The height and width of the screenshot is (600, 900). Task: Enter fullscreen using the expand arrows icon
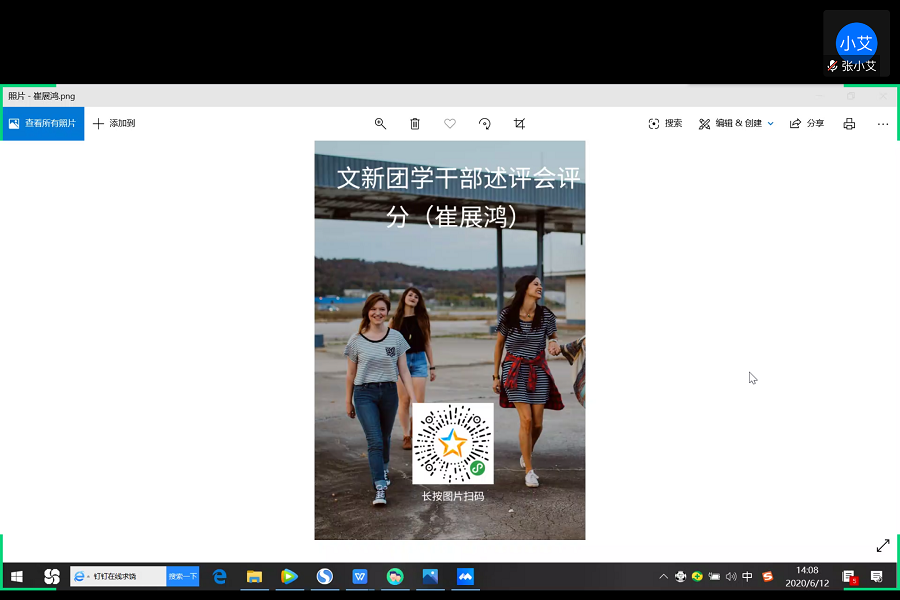[x=883, y=546]
